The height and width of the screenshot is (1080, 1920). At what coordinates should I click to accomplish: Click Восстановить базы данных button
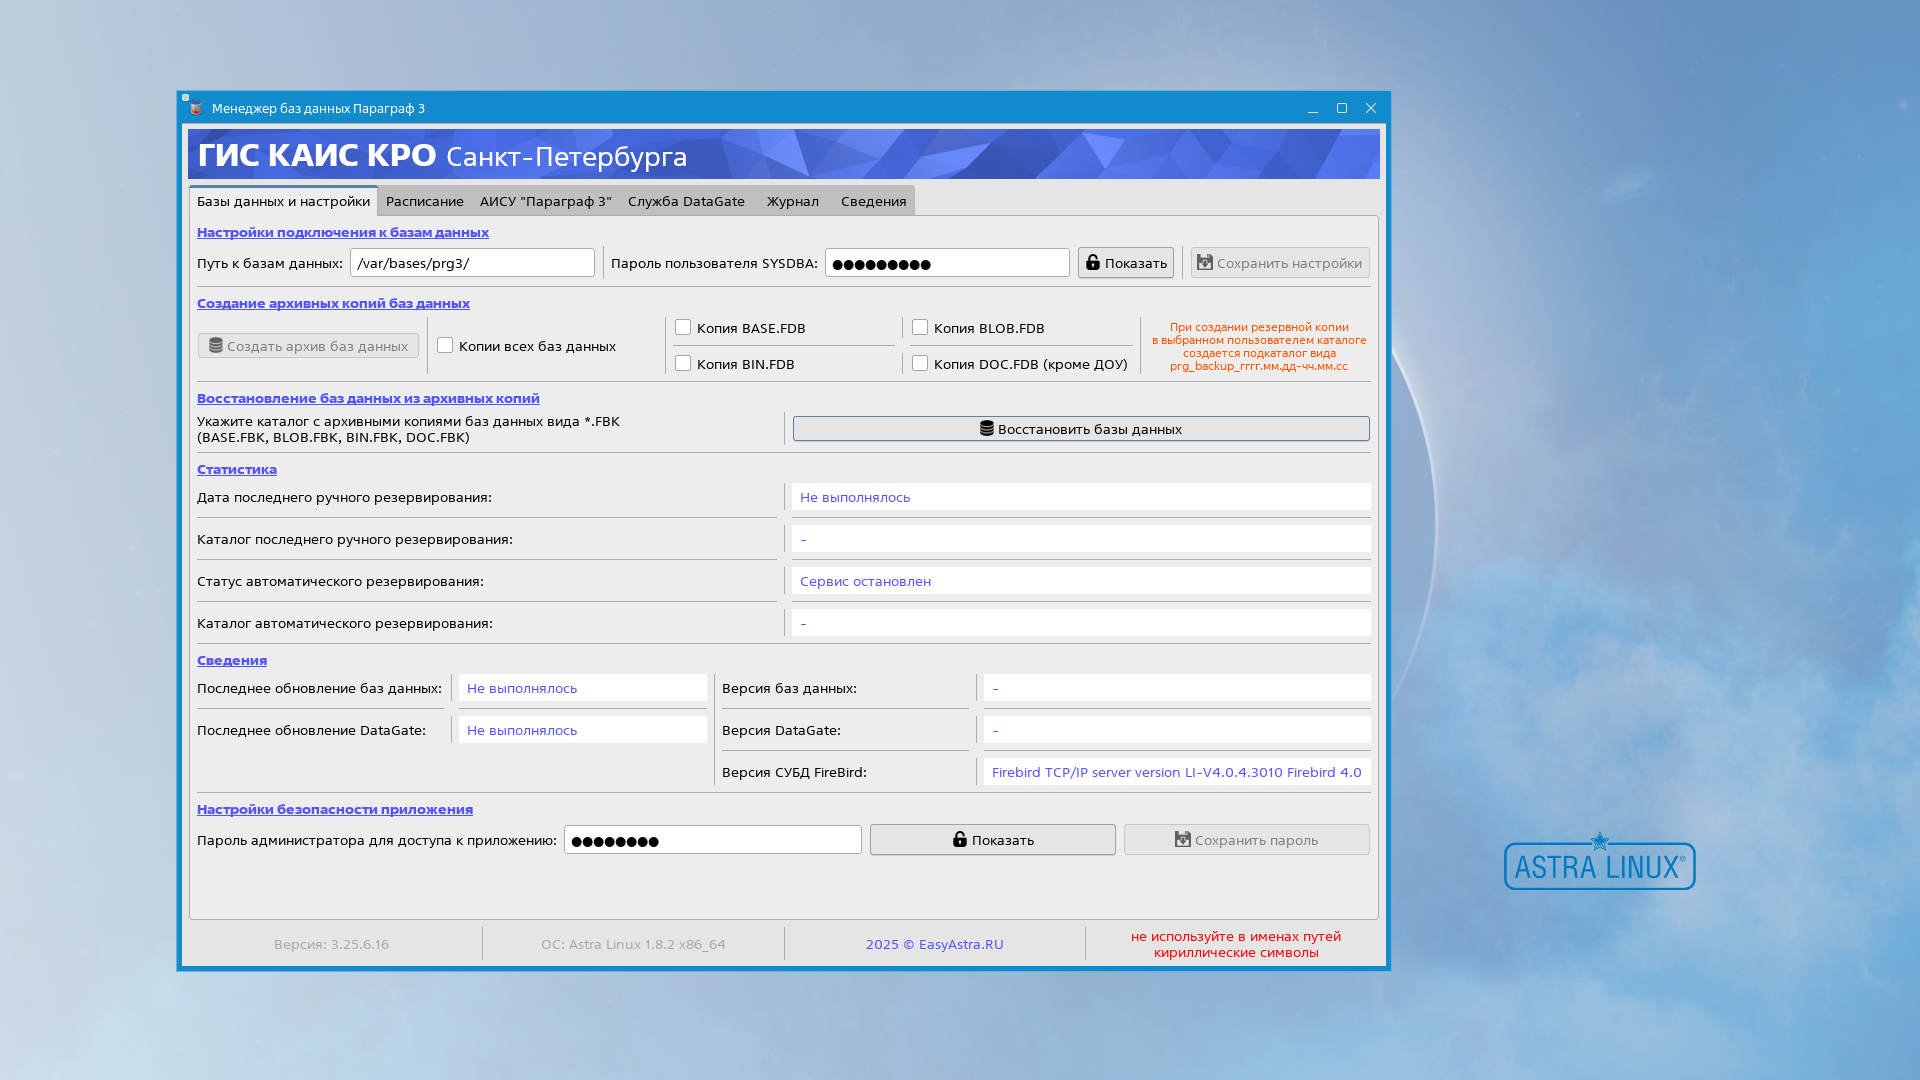tap(1081, 429)
